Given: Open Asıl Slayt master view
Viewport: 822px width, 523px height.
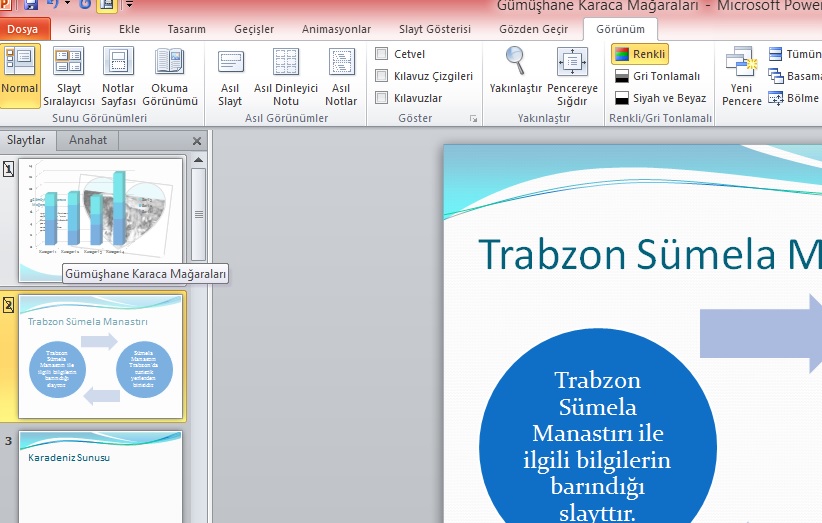Looking at the screenshot, I should (230, 76).
